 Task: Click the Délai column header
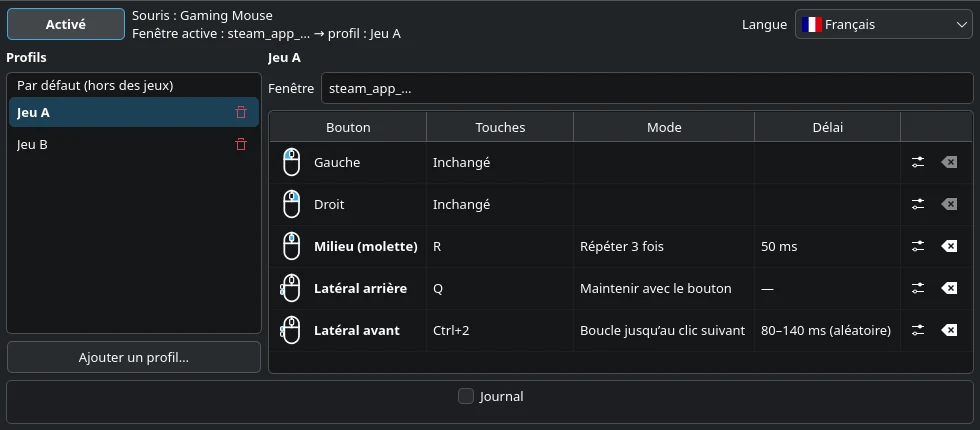coord(828,128)
